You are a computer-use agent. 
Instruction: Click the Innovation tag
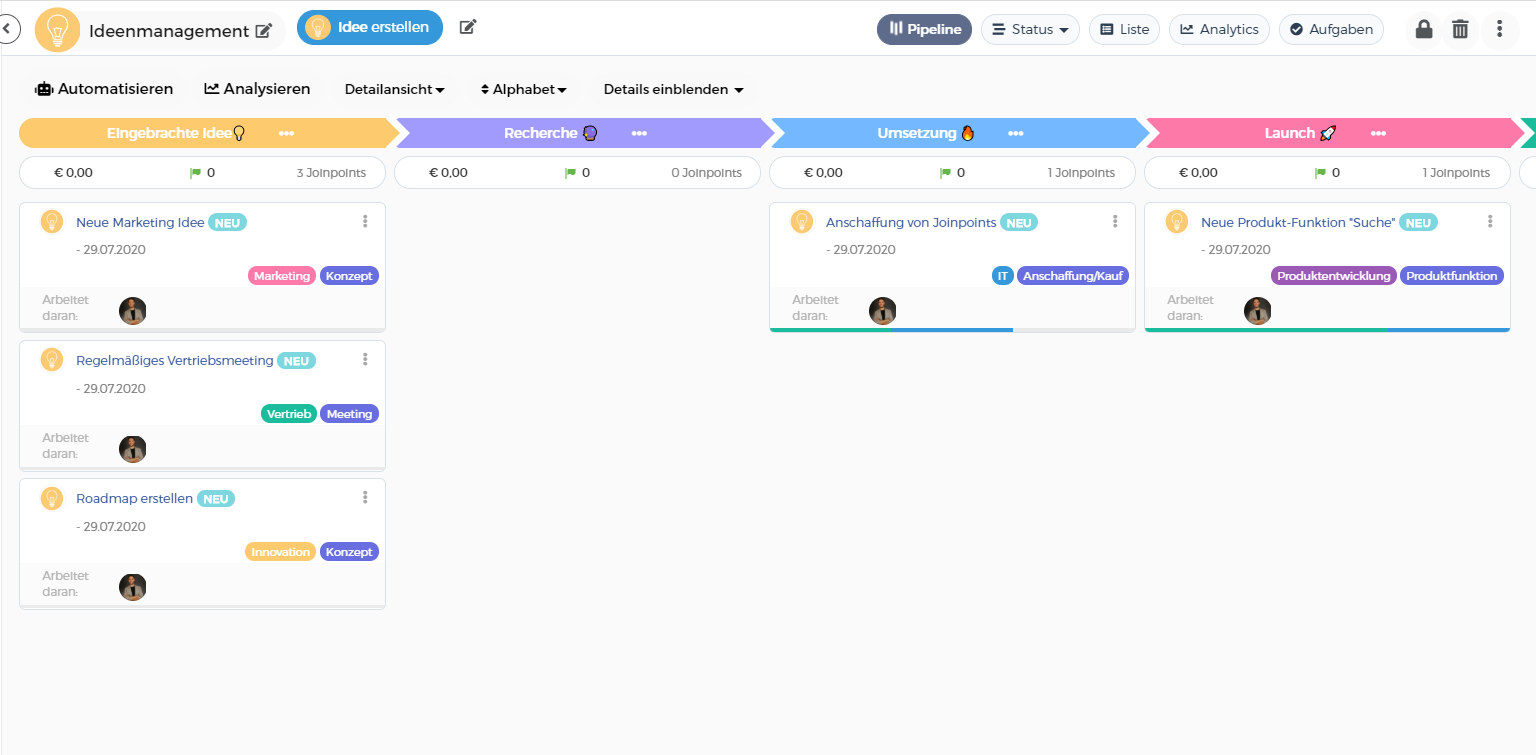point(280,552)
